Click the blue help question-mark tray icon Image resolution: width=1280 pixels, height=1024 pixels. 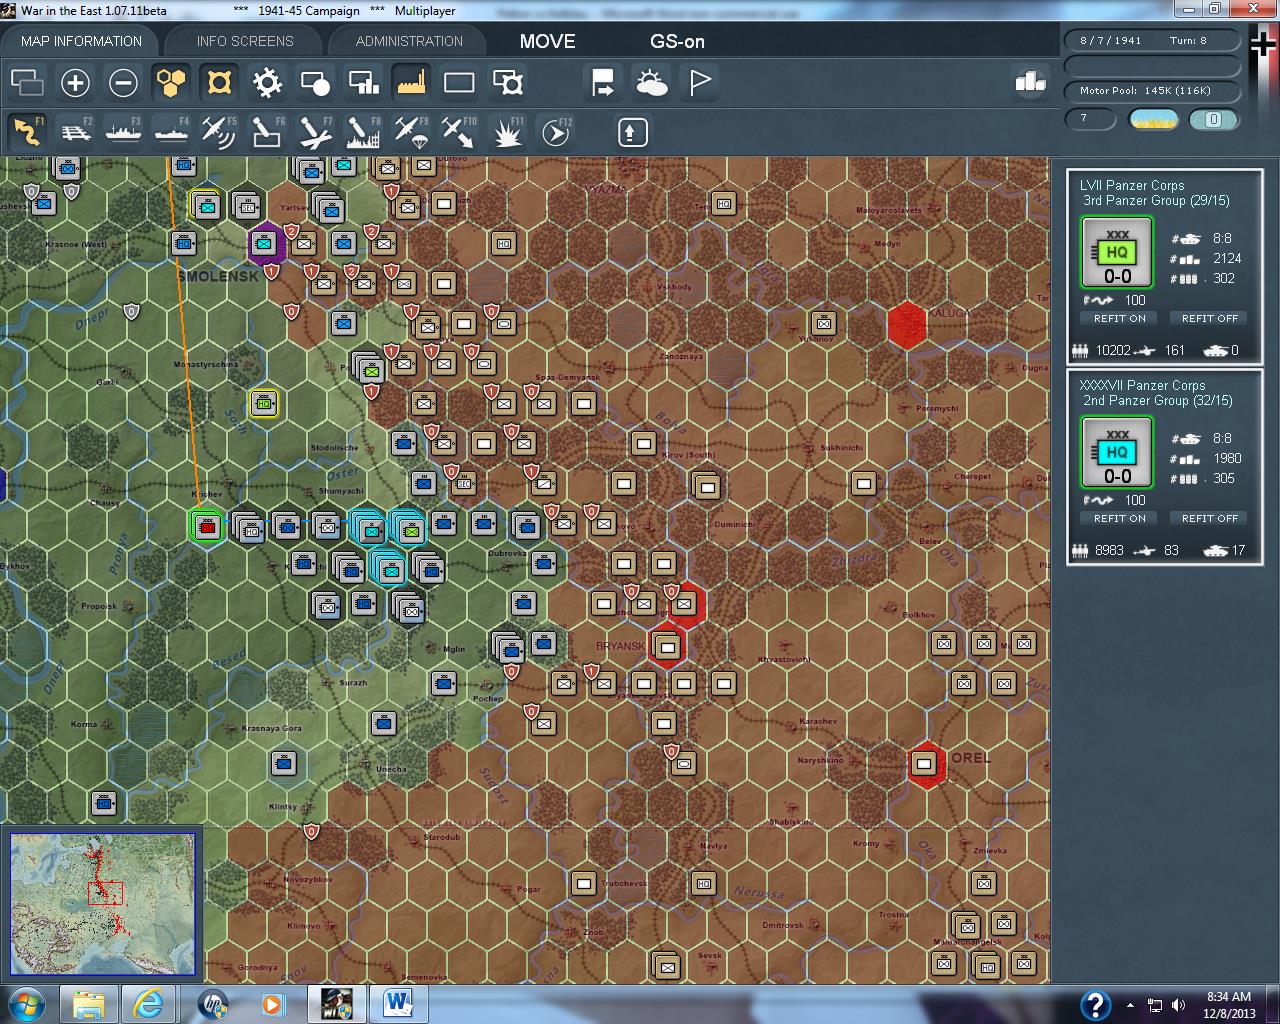coord(1096,1004)
